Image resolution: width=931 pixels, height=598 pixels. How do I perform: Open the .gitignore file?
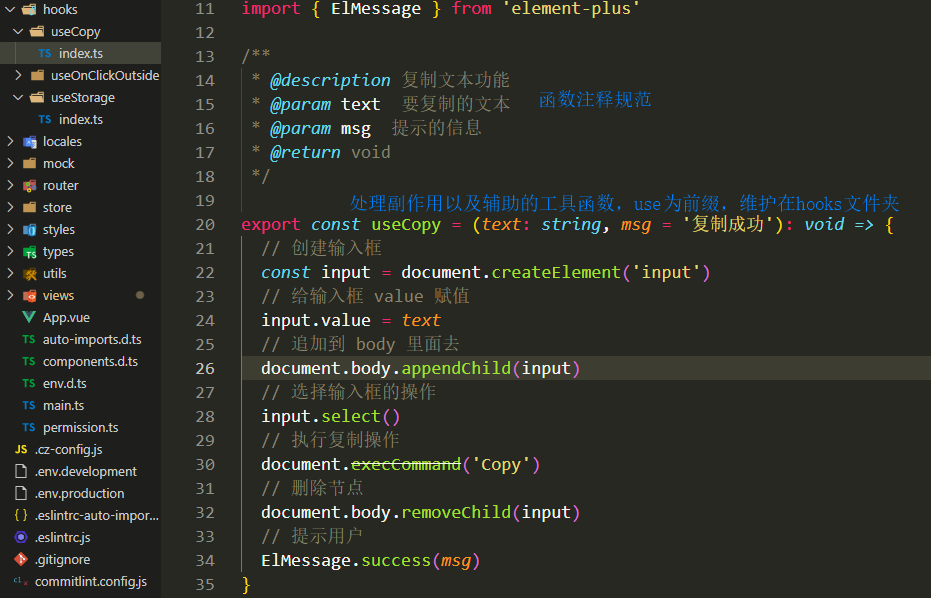62,559
